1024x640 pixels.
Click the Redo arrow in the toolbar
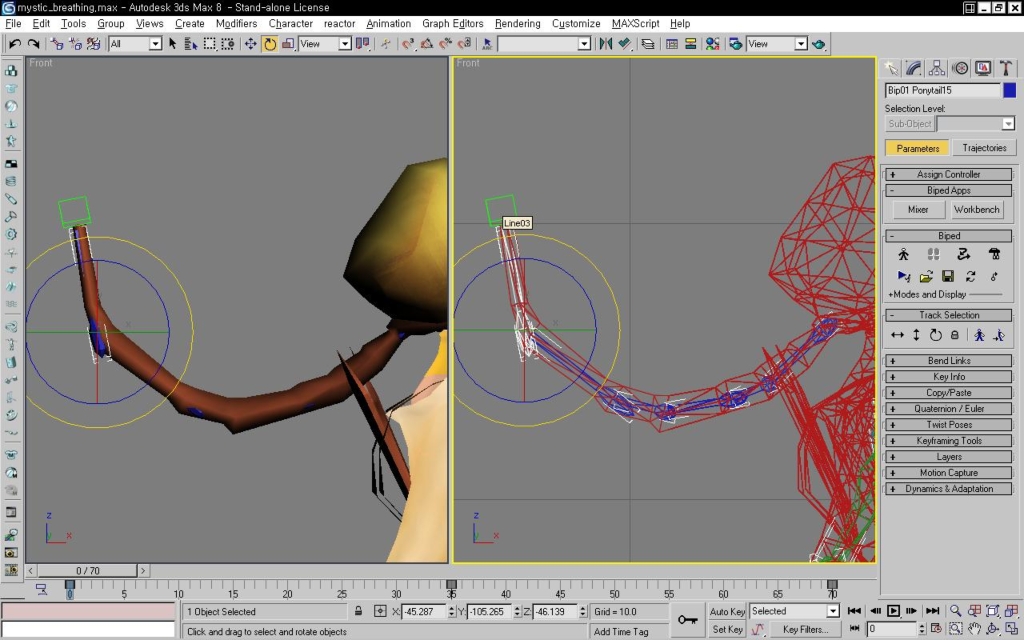[x=33, y=44]
